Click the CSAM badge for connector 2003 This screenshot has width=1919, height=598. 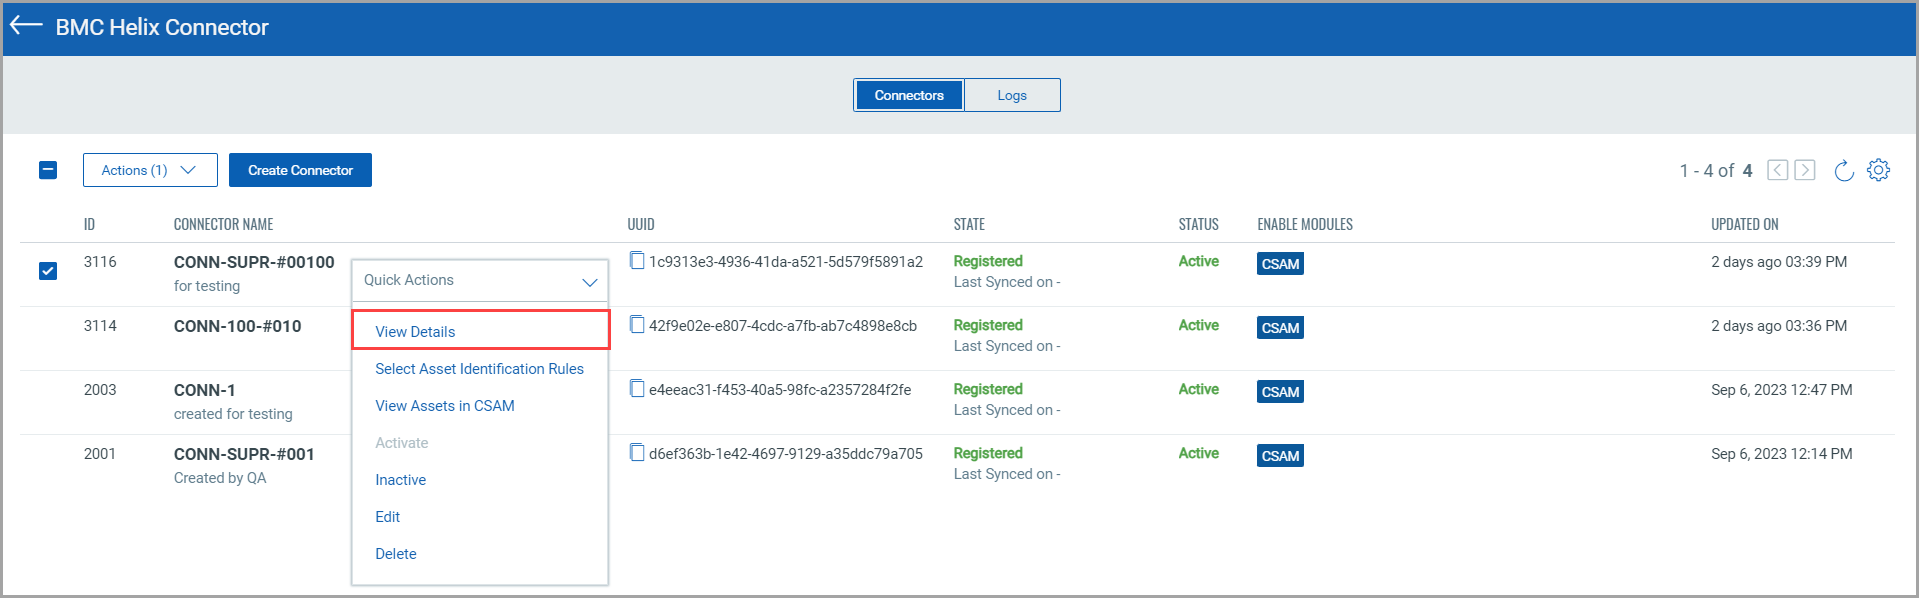pos(1279,392)
